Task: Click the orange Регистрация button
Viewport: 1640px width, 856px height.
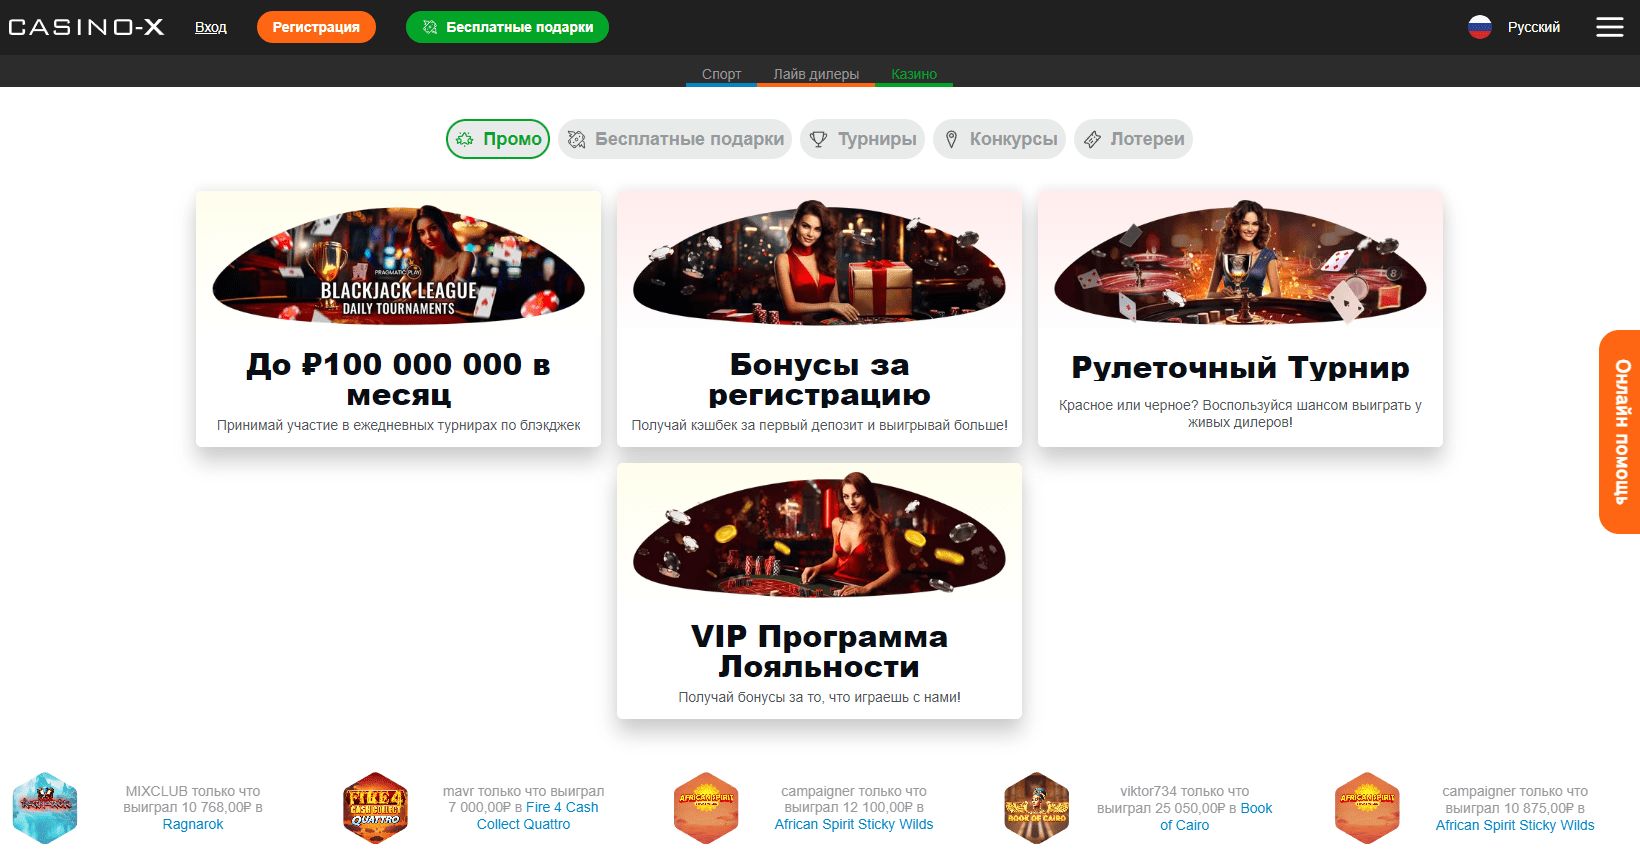Action: [316, 27]
